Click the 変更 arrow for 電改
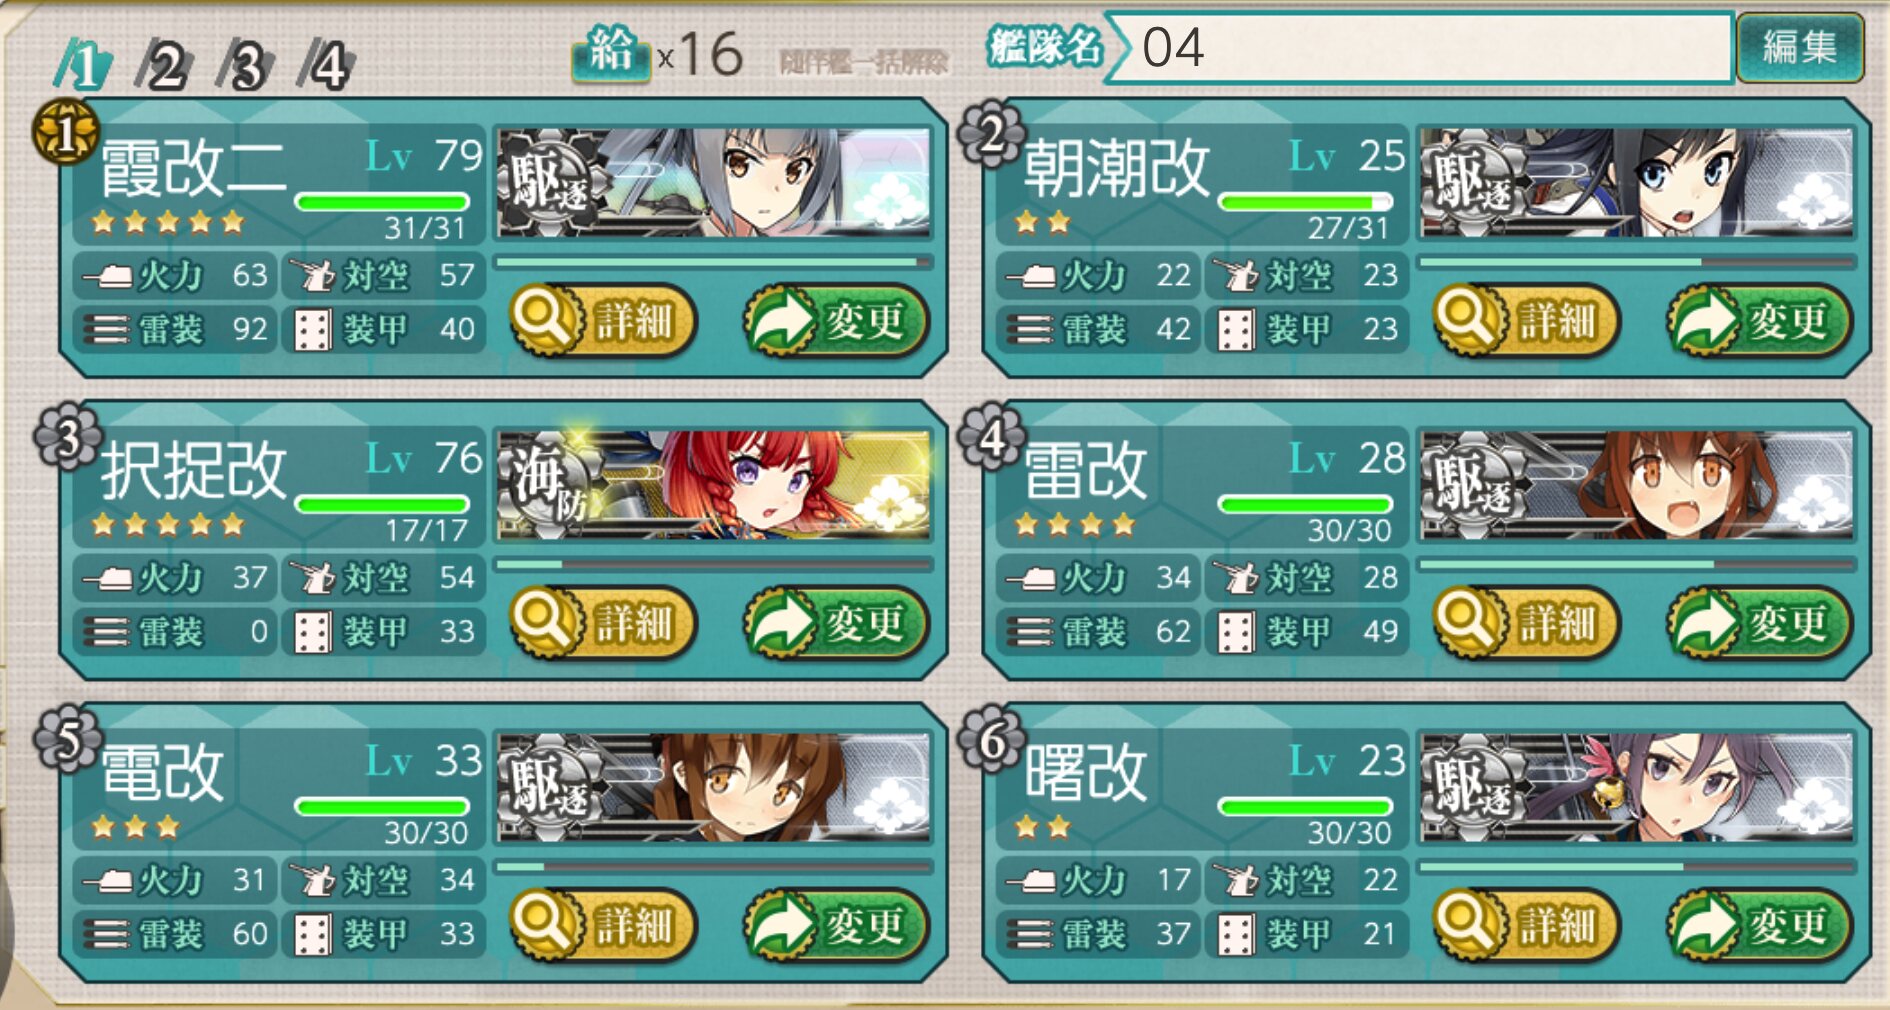The image size is (1890, 1010). pos(836,925)
